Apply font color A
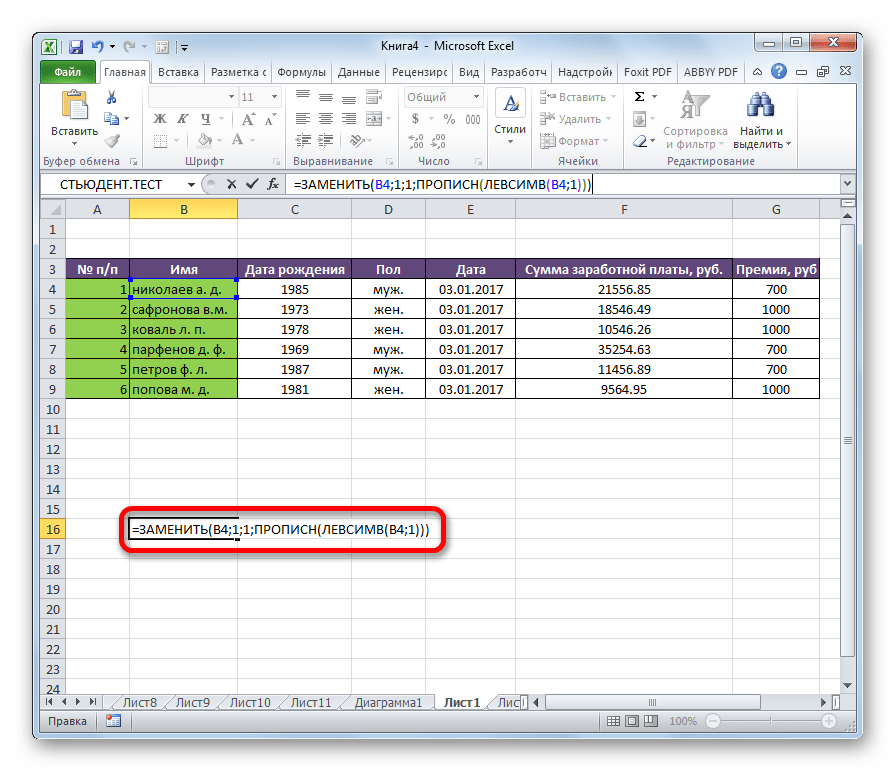Image resolution: width=896 pixels, height=772 pixels. [x=237, y=141]
